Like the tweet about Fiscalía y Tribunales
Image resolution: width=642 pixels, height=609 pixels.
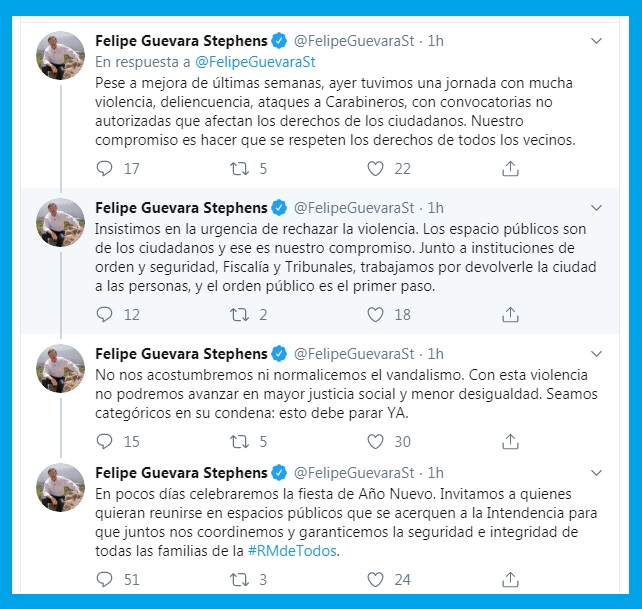coord(376,315)
